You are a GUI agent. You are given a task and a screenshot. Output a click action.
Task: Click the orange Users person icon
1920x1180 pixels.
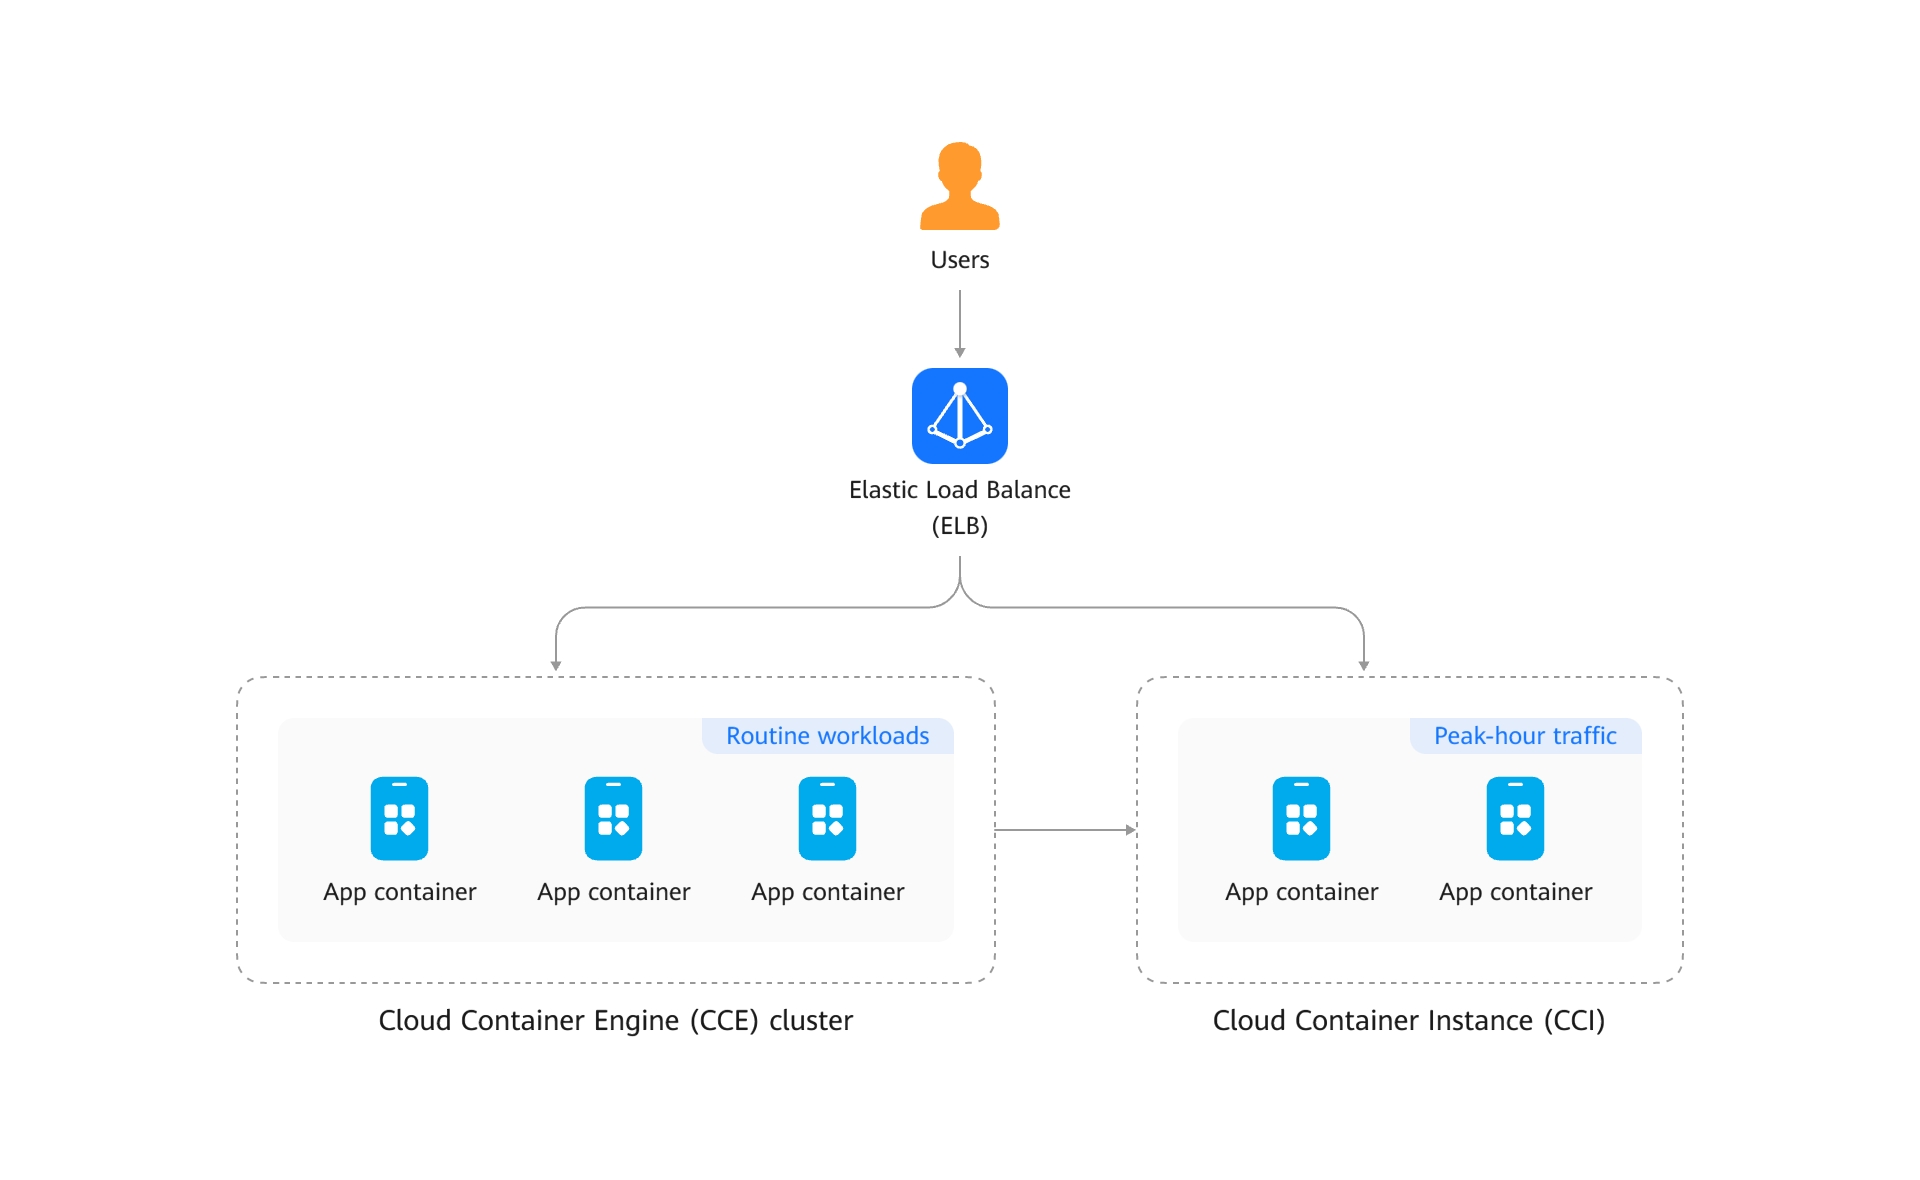click(x=959, y=186)
